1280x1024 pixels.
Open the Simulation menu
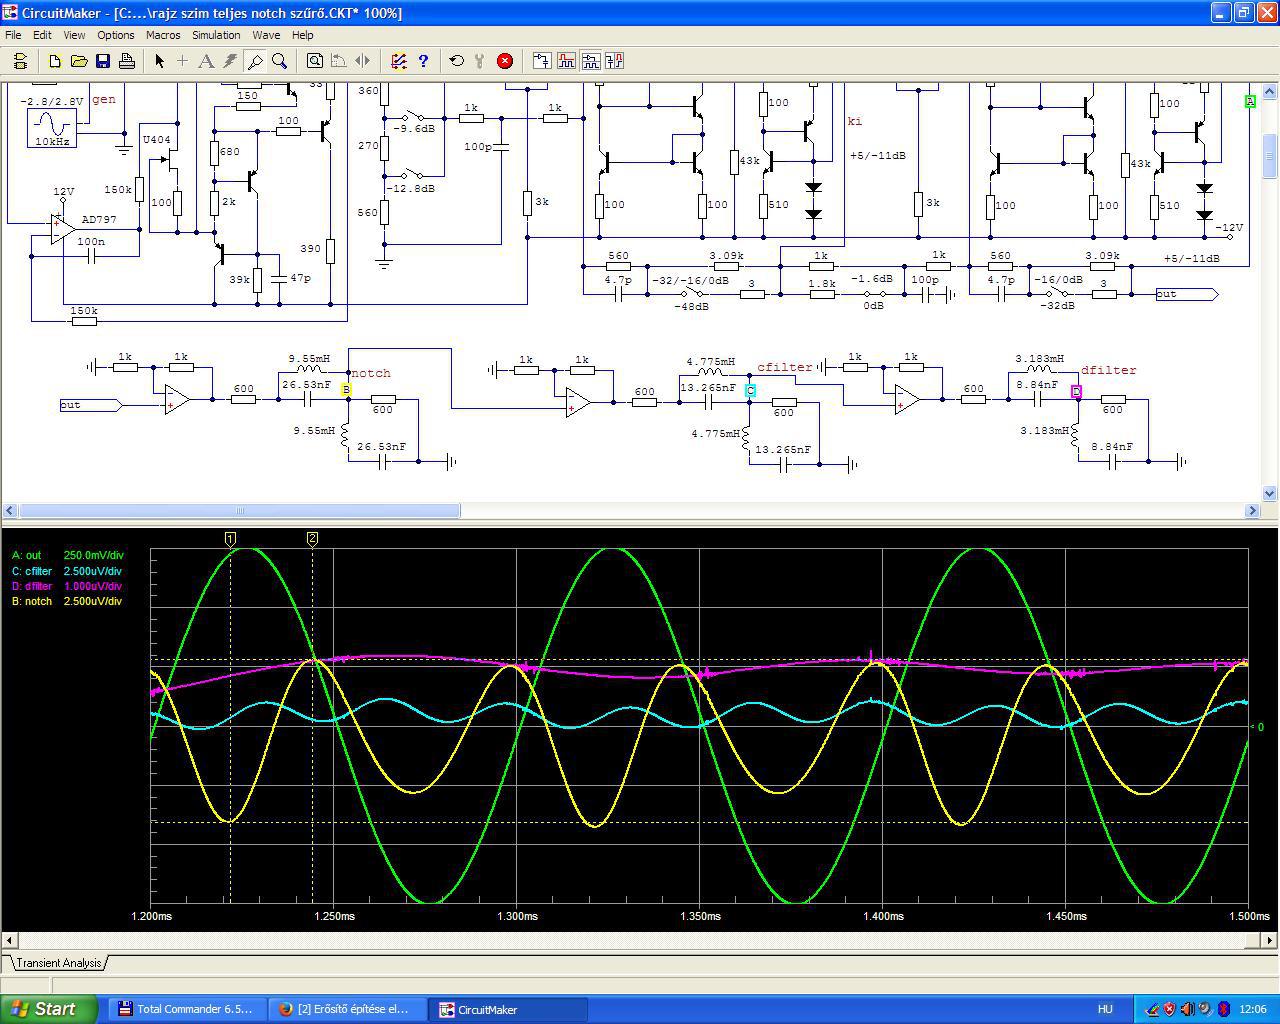pyautogui.click(x=216, y=35)
